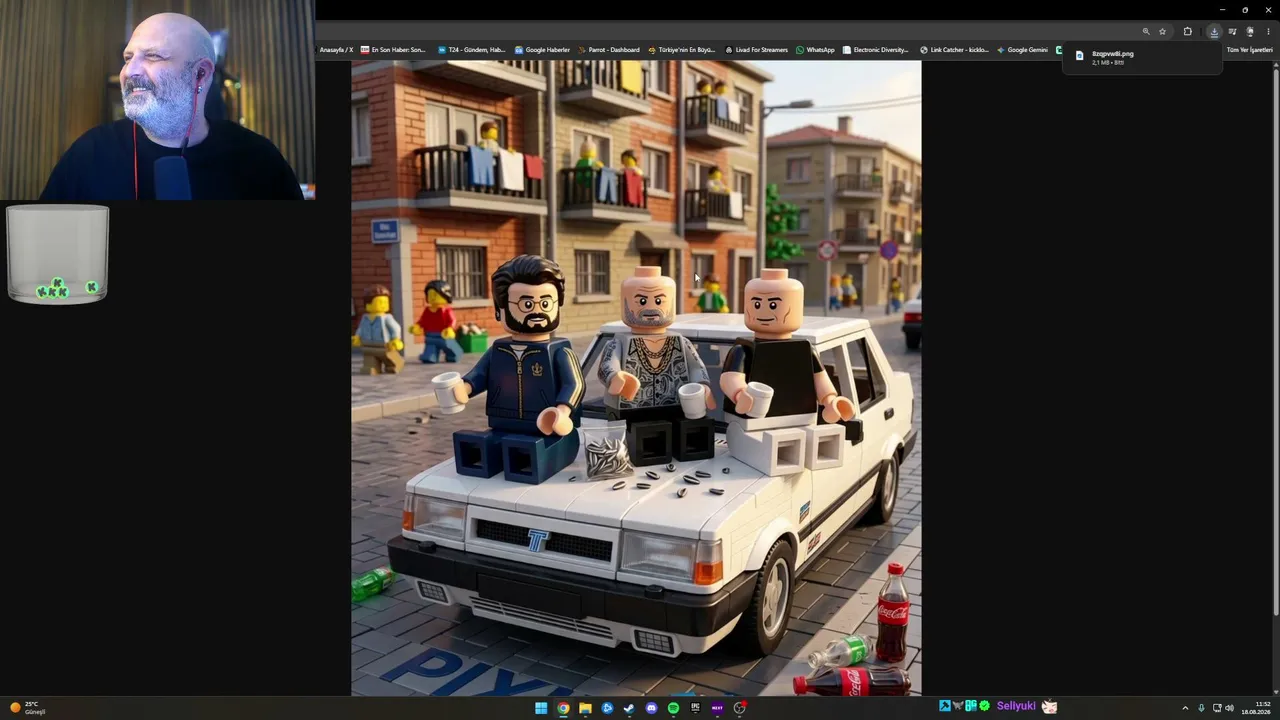Click the zoom magnifier icon in address bar
1280x720 pixels.
click(1146, 31)
